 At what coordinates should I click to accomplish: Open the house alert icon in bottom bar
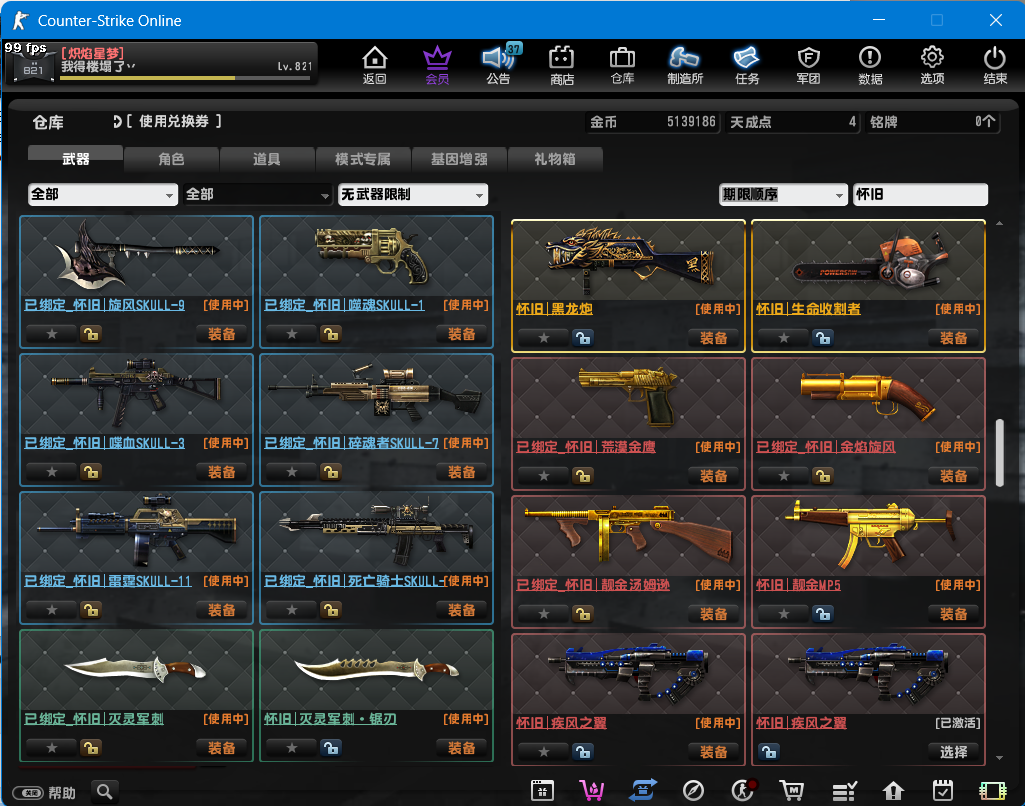pyautogui.click(x=893, y=791)
